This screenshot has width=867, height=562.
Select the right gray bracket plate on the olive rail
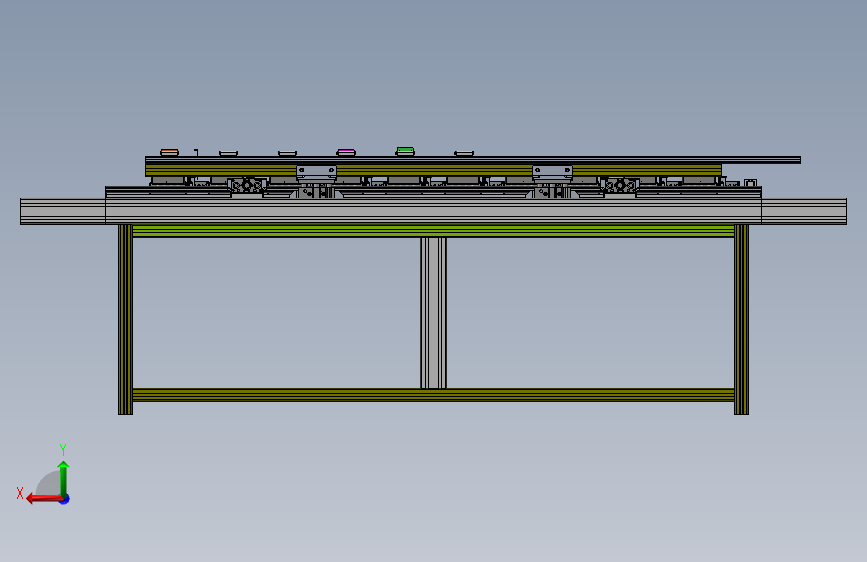click(x=552, y=172)
